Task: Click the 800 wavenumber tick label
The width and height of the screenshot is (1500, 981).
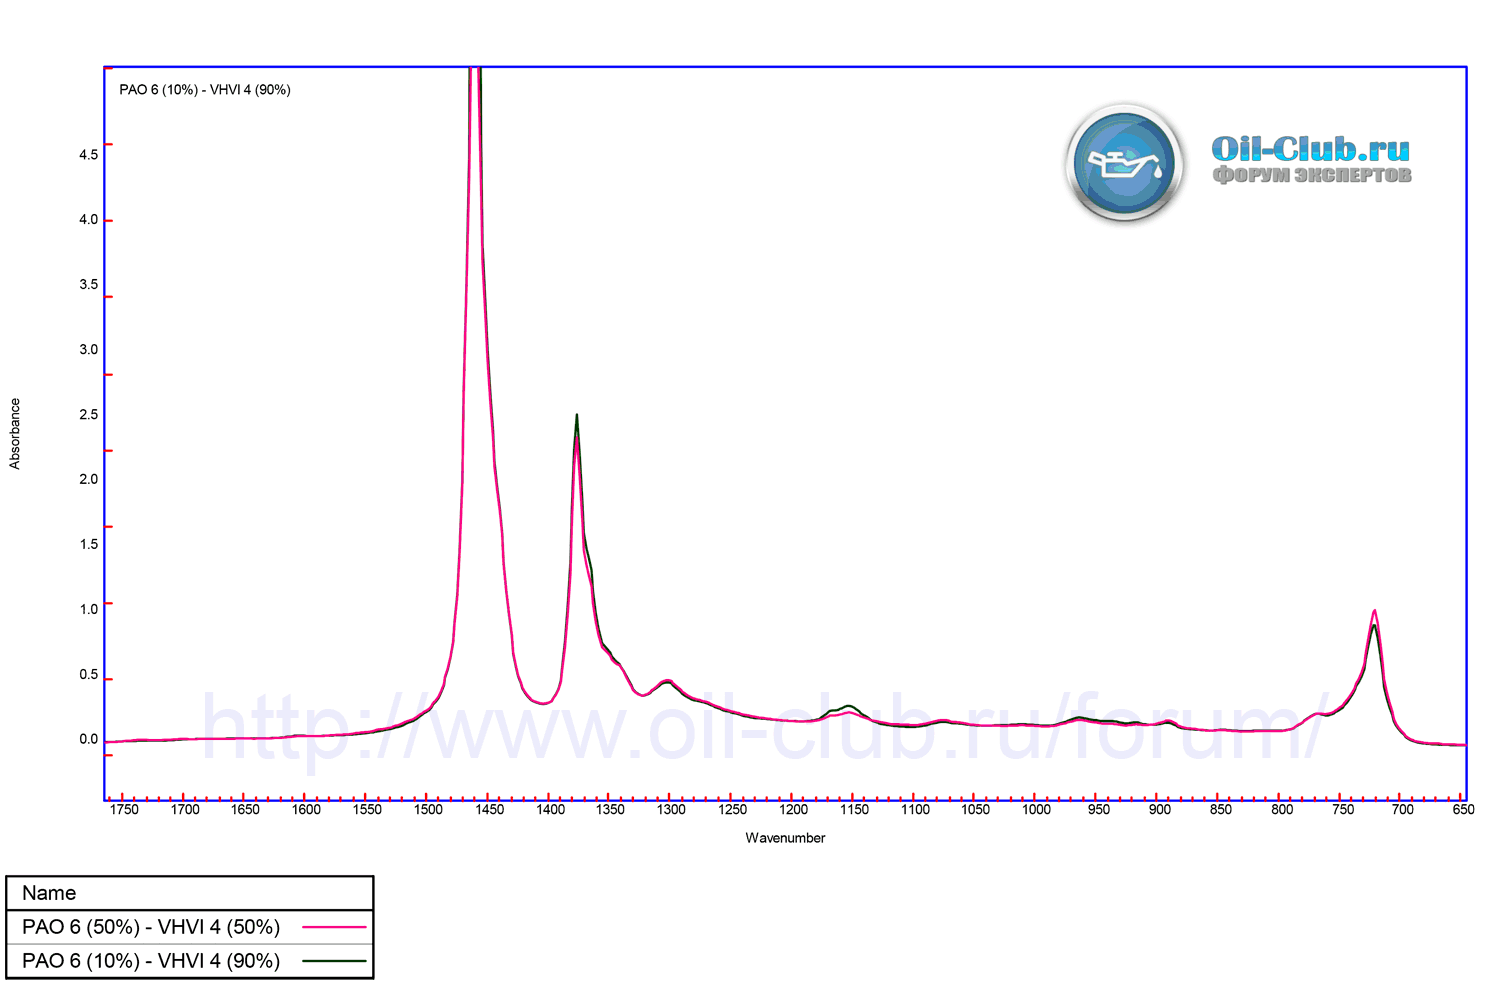Action: [x=1282, y=810]
